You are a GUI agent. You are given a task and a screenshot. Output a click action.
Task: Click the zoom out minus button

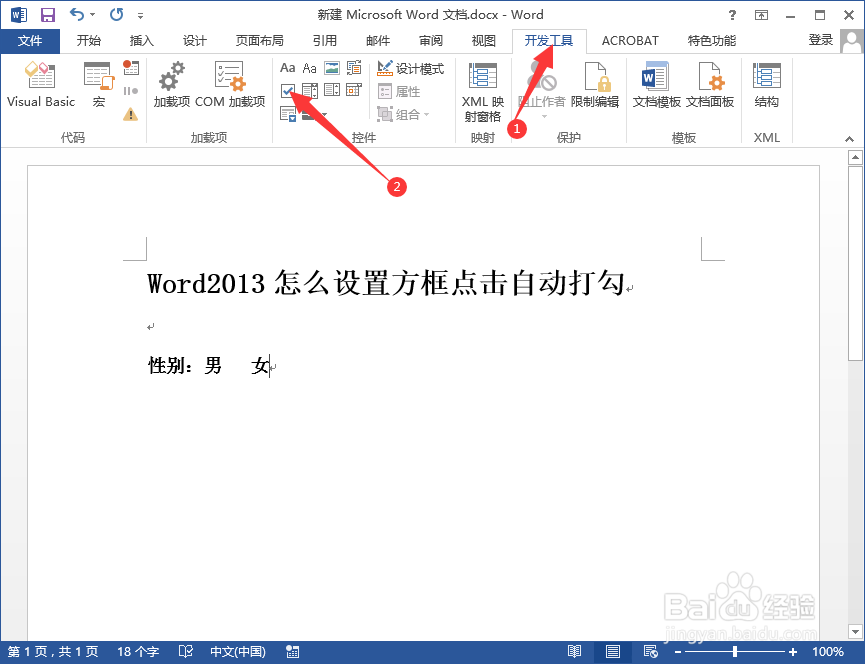click(x=678, y=652)
